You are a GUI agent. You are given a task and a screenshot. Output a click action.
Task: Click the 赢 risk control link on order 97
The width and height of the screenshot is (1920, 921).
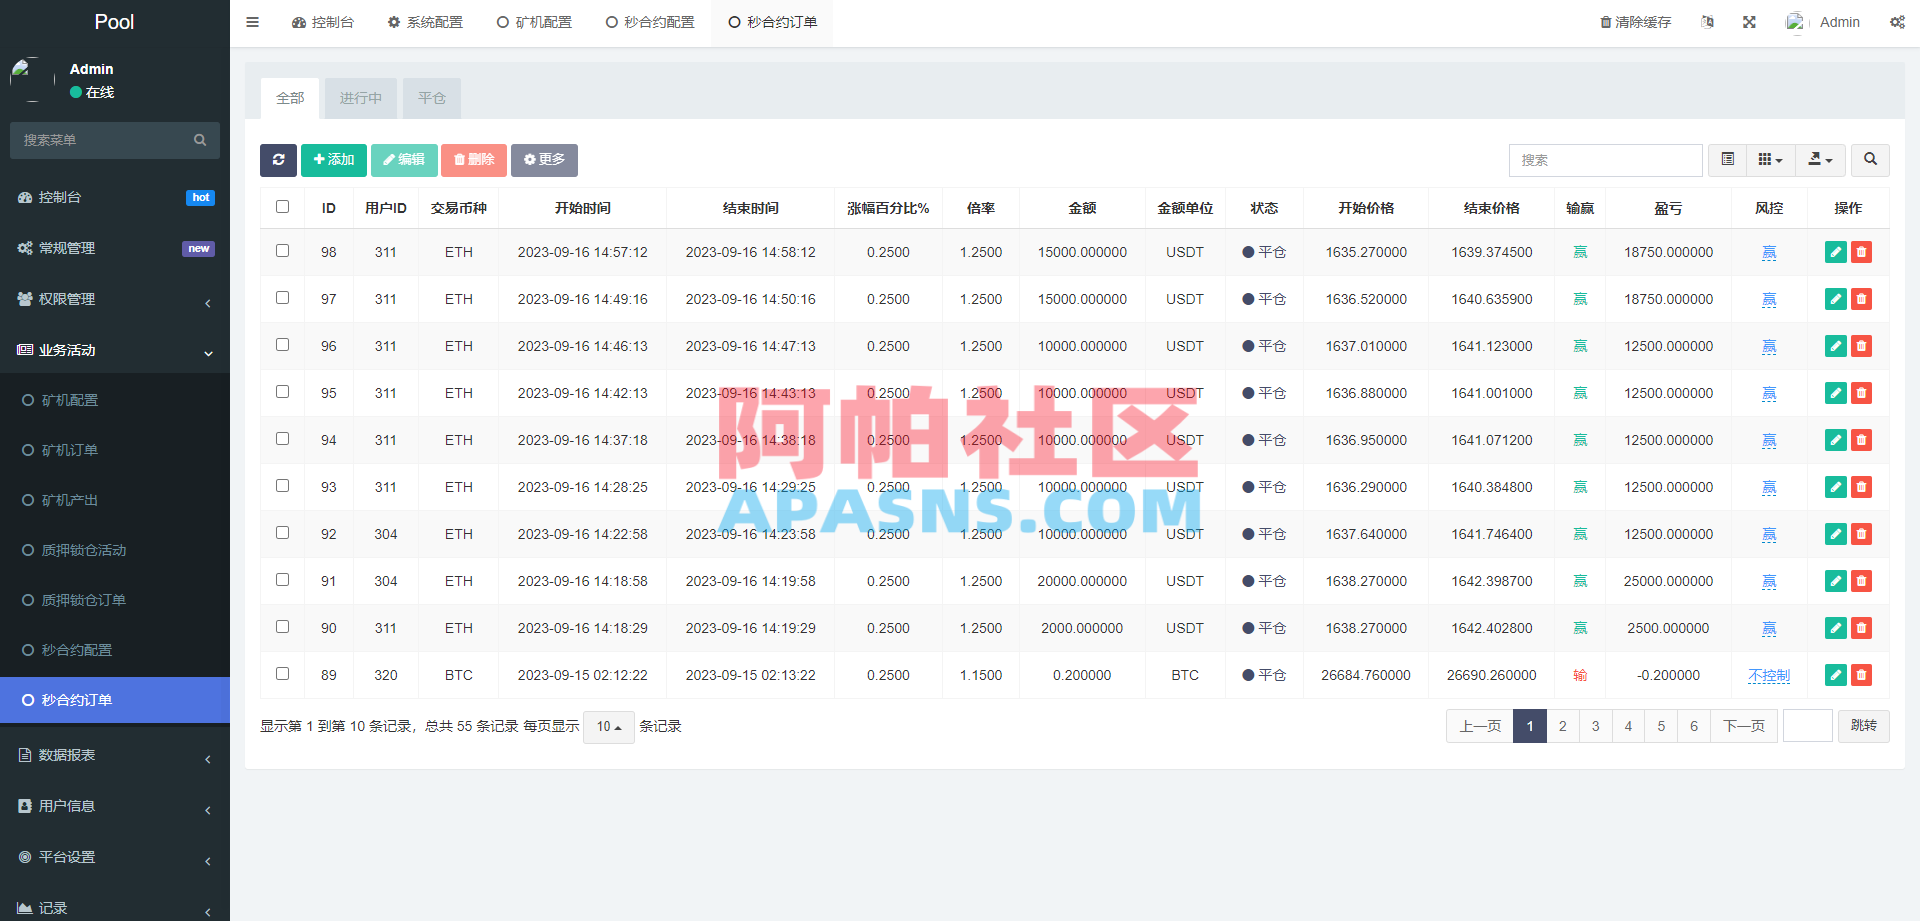[1769, 299]
